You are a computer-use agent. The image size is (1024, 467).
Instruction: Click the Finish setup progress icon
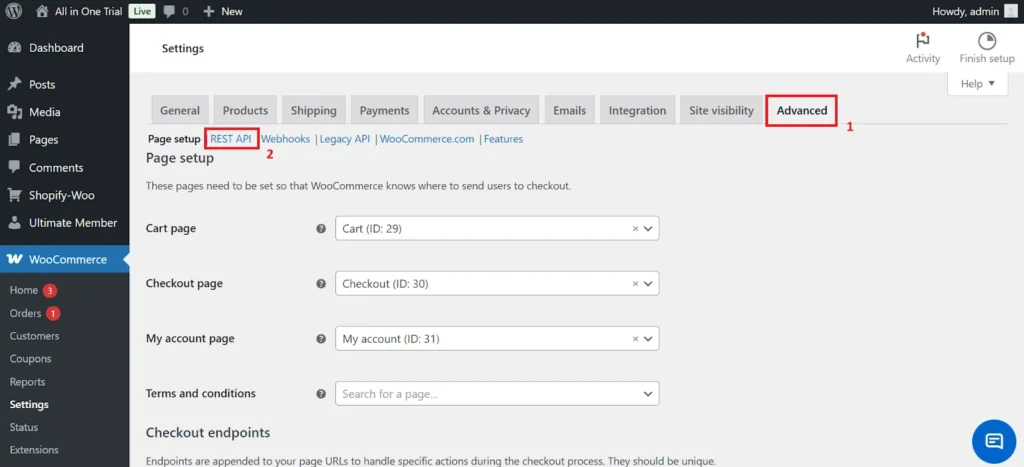pos(986,41)
